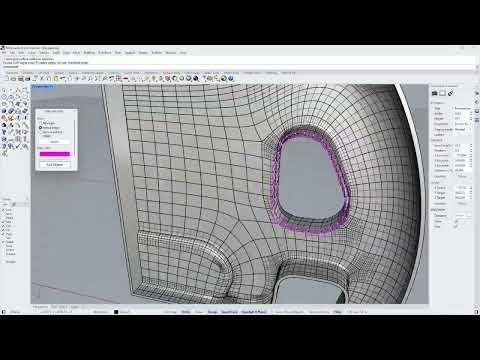Image resolution: width=480 pixels, height=360 pixels.
Task: Click the blue Help icon in toolbar
Action: pyautogui.click(x=231, y=78)
